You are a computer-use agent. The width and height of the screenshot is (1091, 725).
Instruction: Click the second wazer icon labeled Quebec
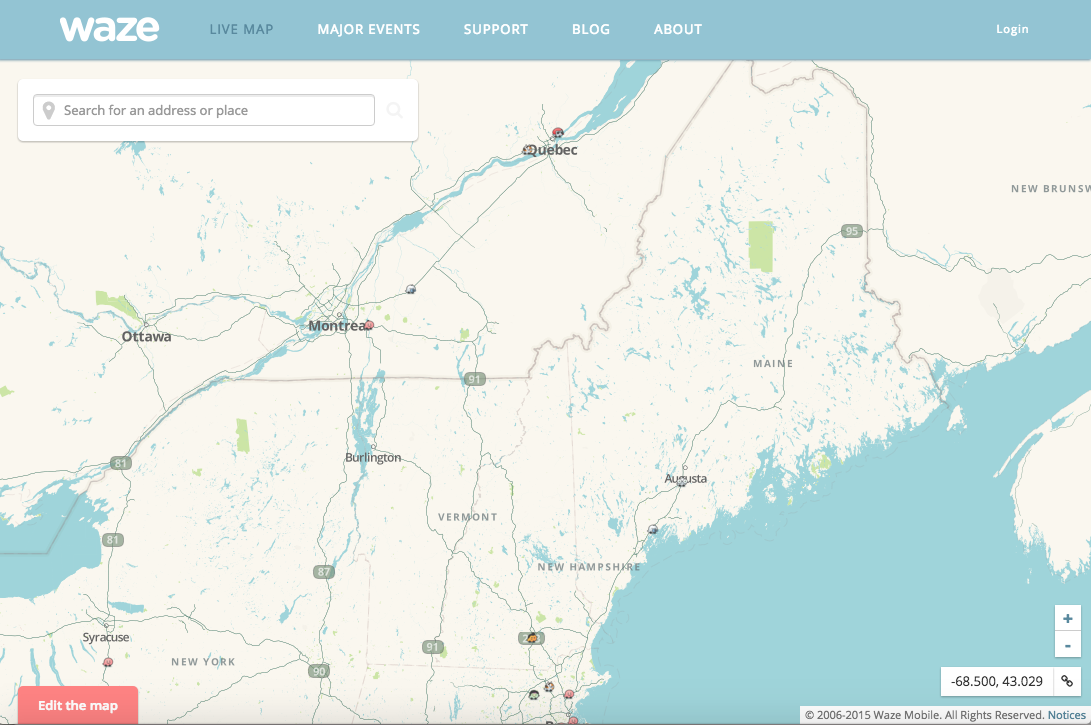click(527, 150)
